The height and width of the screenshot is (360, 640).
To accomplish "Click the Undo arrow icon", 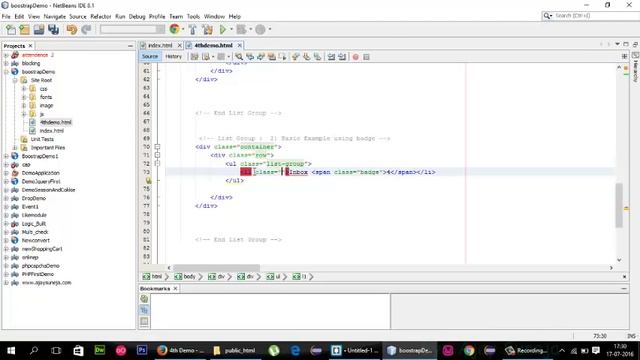I will 72,29.
